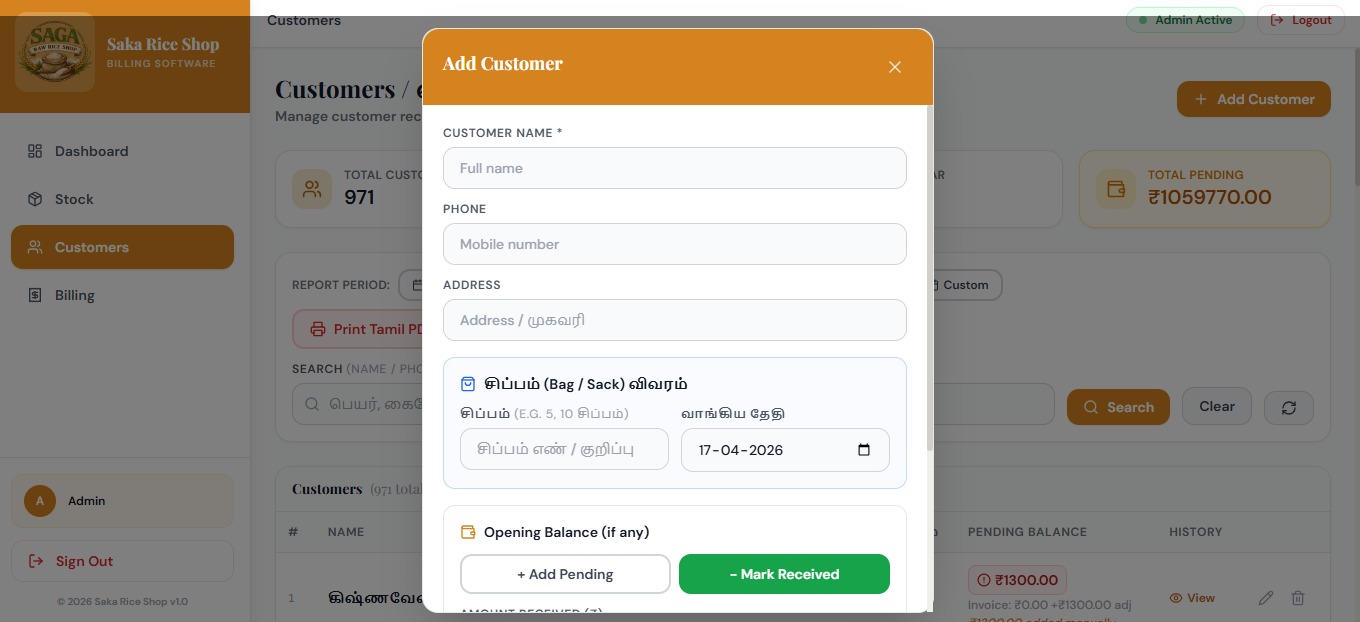This screenshot has height=622, width=1360.
Task: Open the report period calendar control
Action: click(x=420, y=285)
